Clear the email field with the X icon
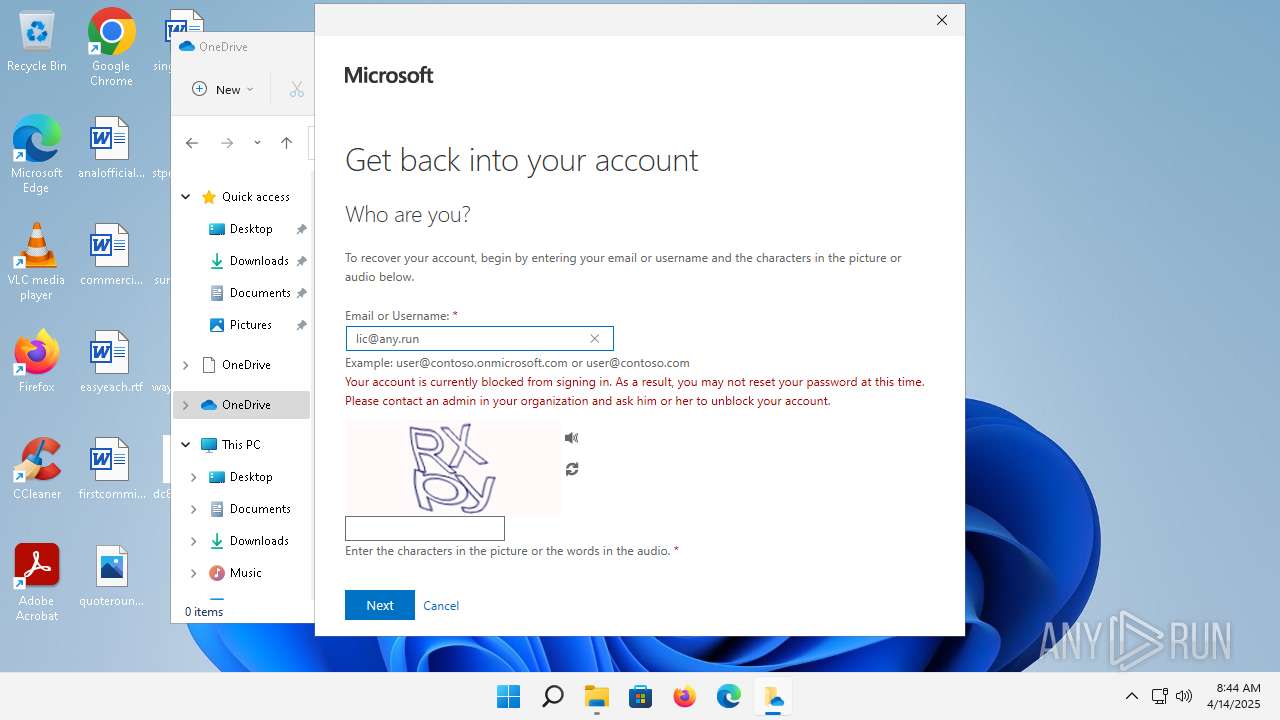The image size is (1280, 720). coord(595,339)
